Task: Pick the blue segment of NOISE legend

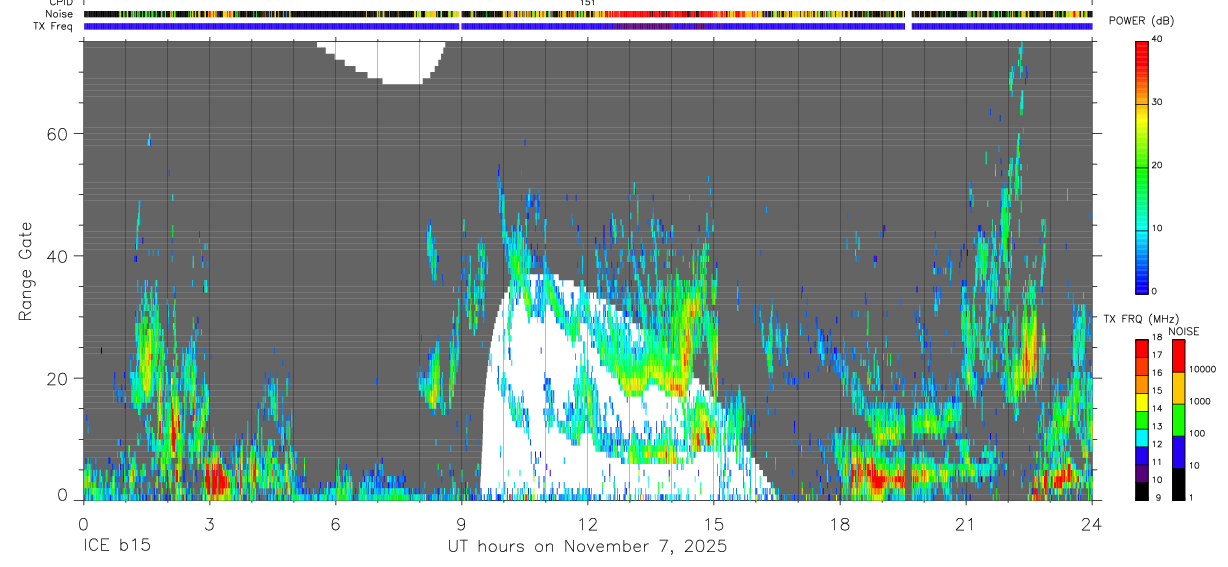Action: tap(1178, 452)
